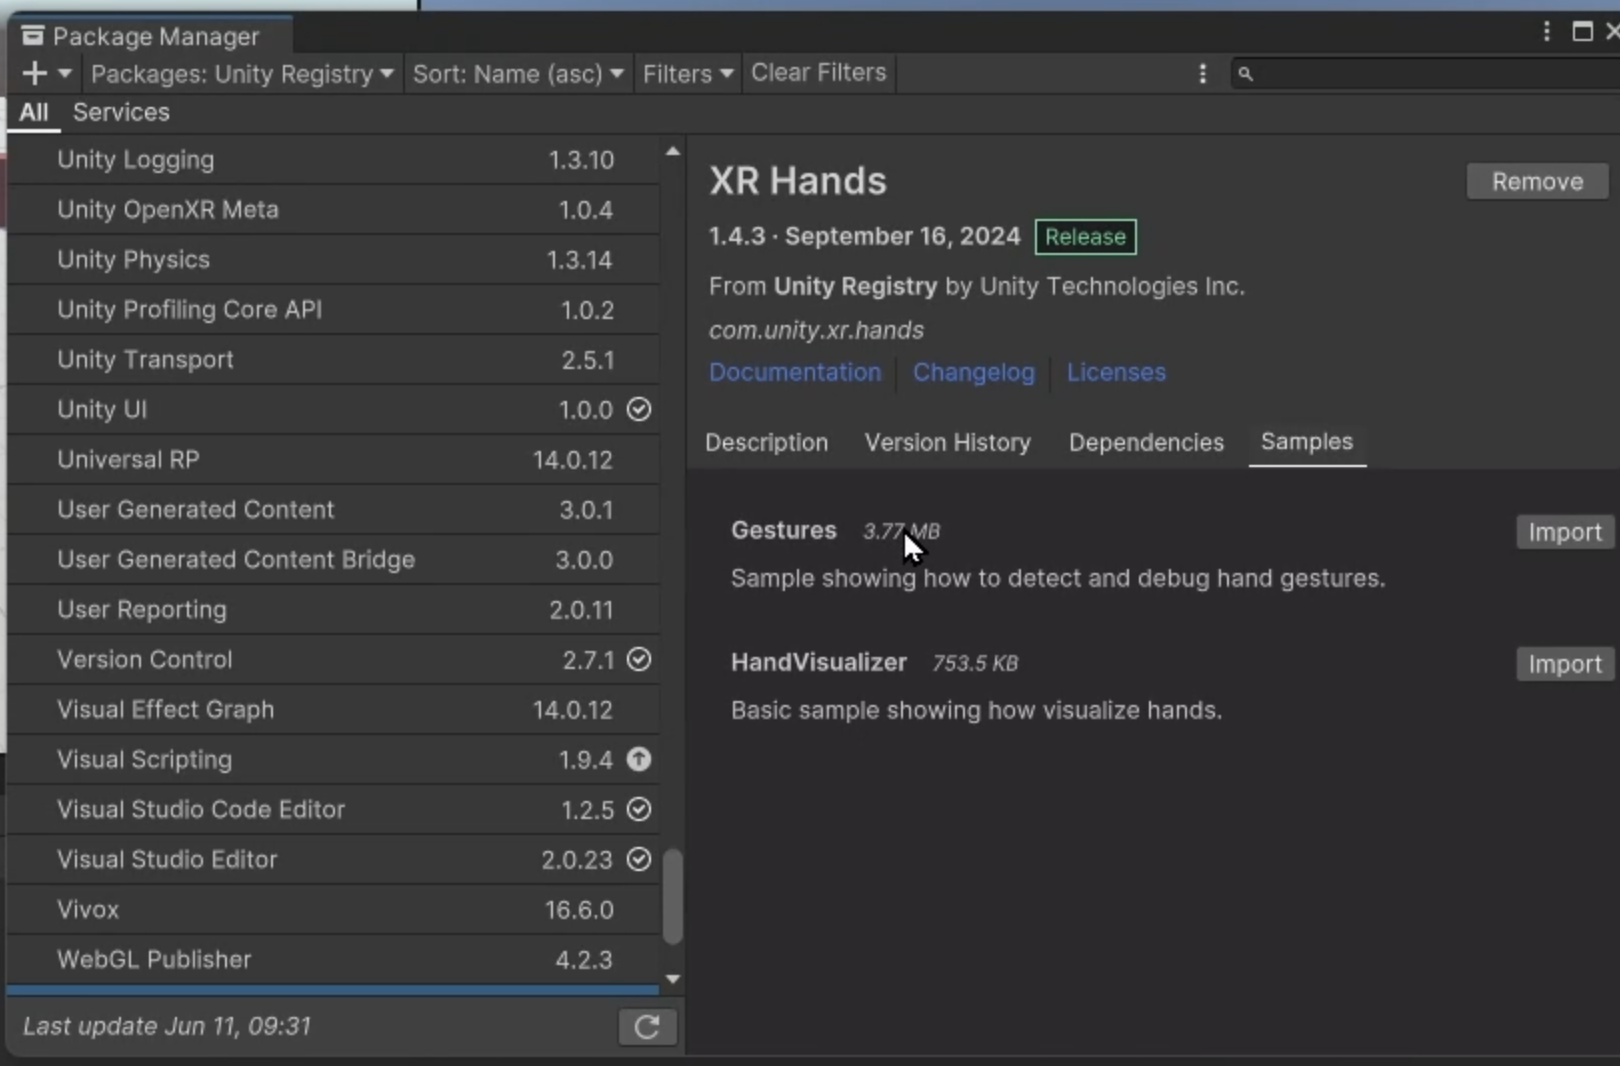
Task: Select the Visual Scripting package
Action: (x=333, y=760)
